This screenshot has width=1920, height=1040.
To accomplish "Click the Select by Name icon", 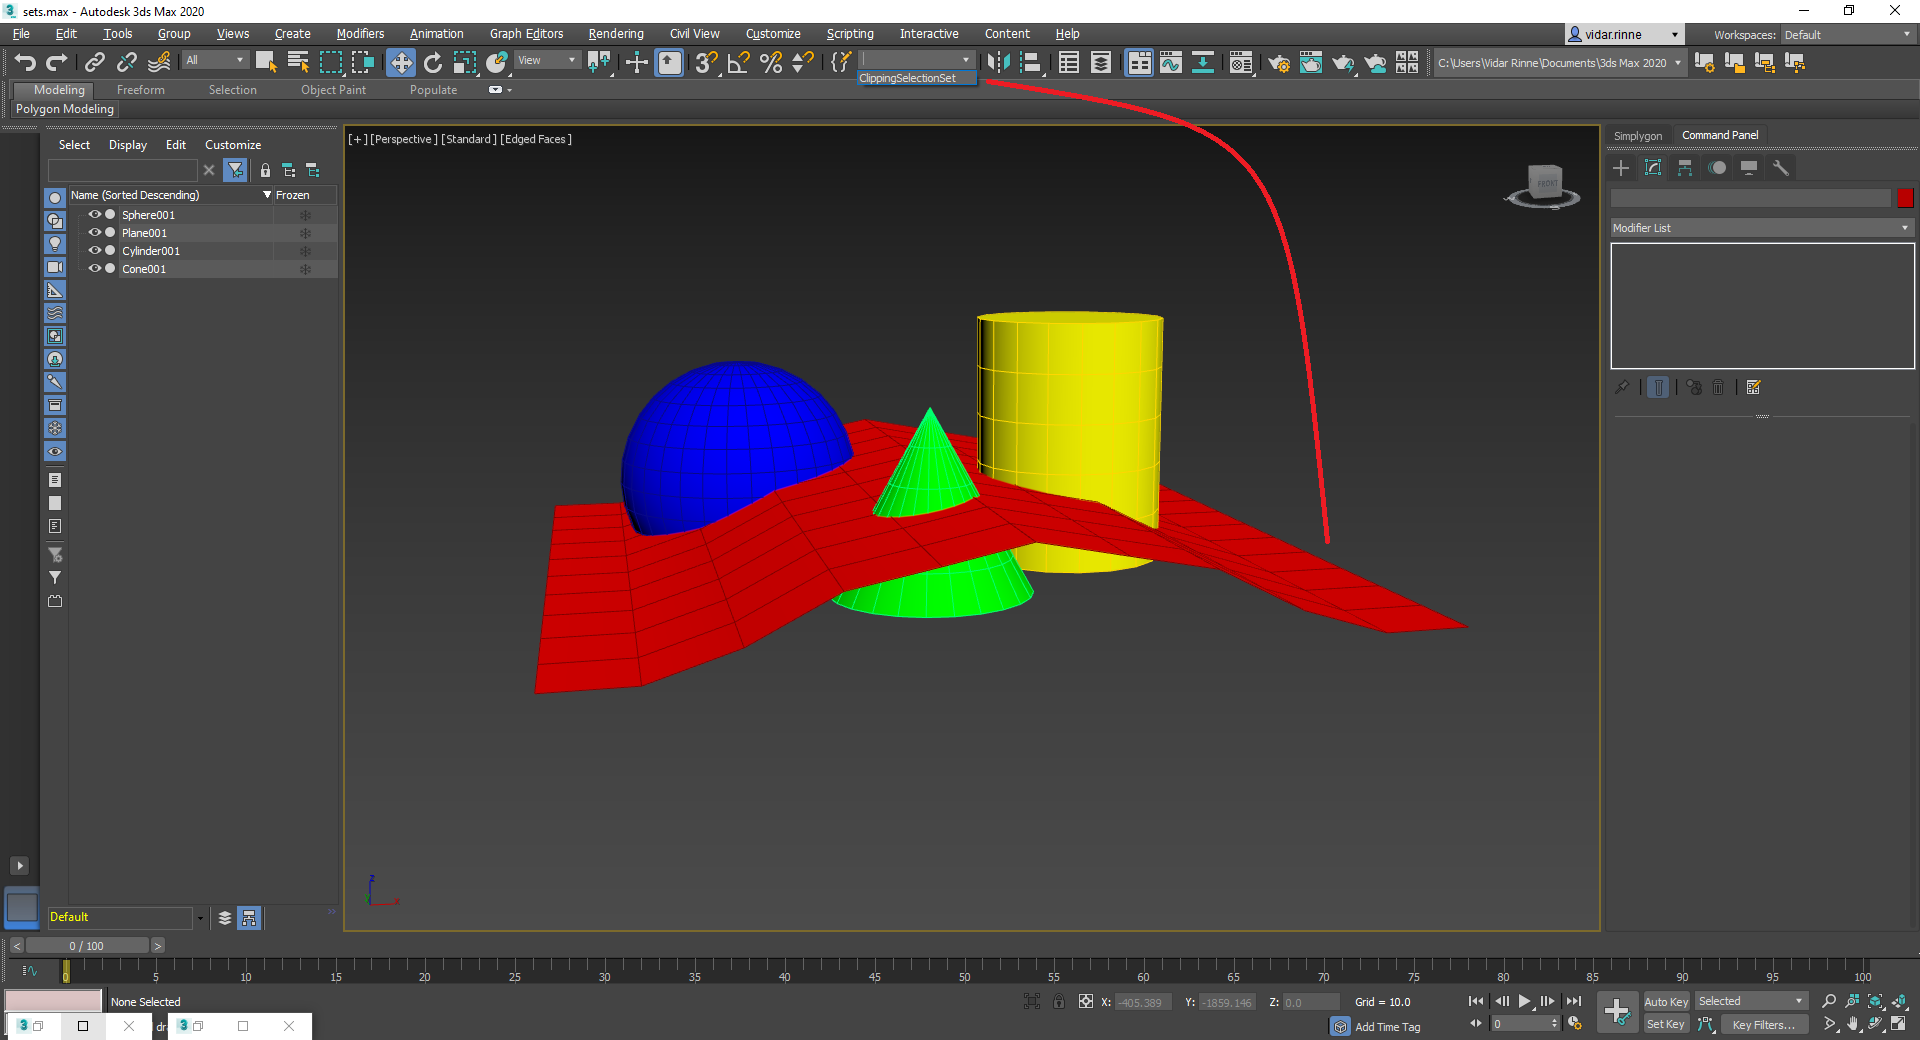I will point(298,63).
